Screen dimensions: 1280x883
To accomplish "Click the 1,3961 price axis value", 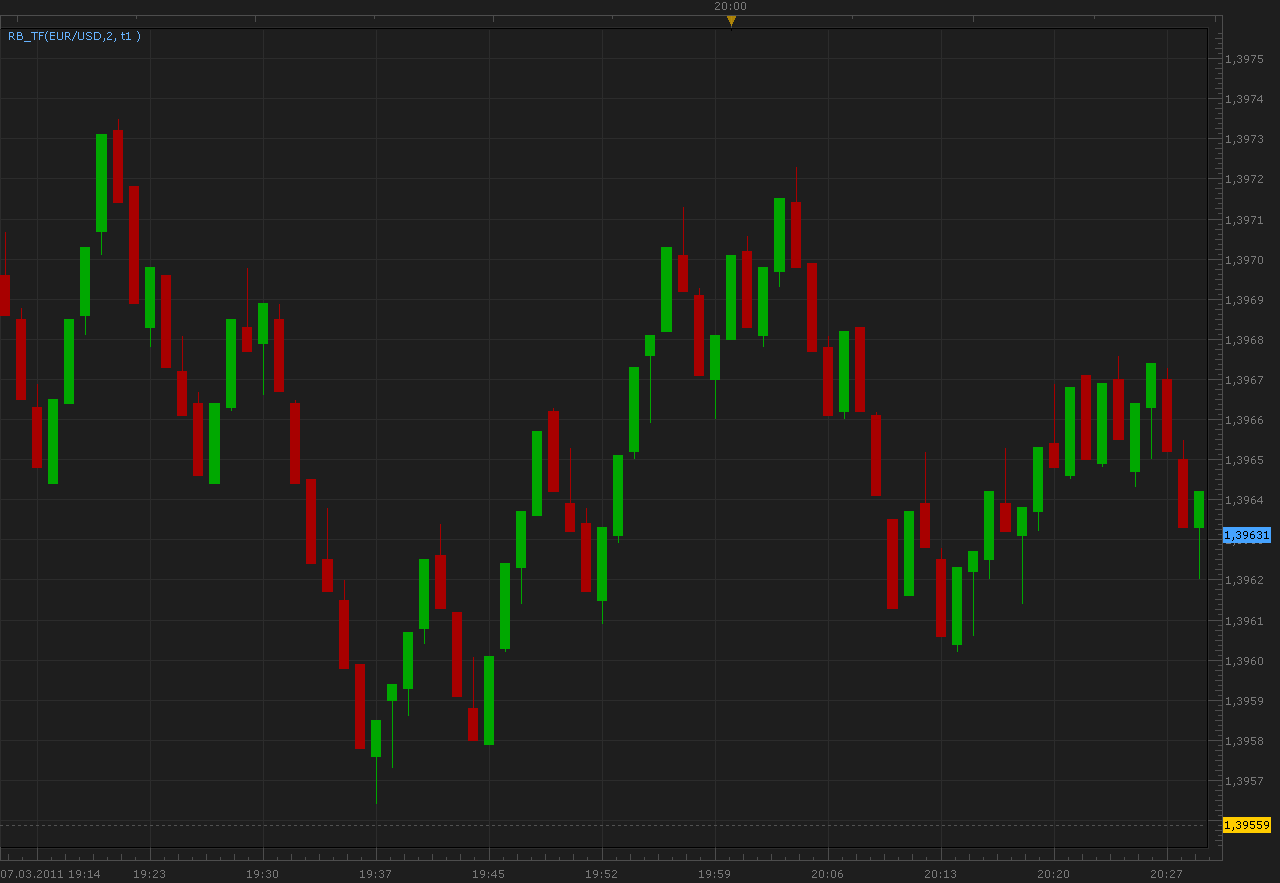I will point(1245,621).
